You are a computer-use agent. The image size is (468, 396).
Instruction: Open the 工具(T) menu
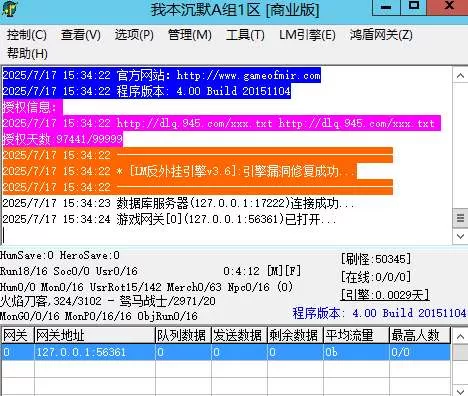245,35
